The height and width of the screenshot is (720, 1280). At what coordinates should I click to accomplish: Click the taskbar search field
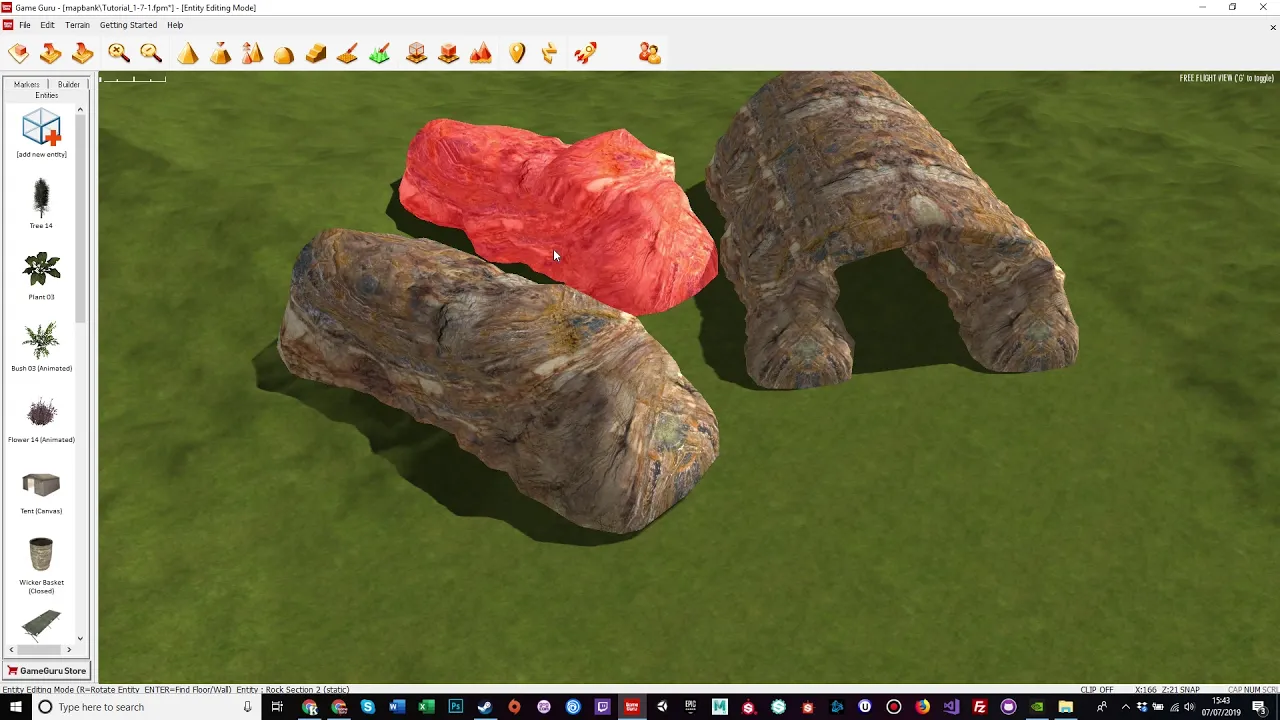click(145, 707)
